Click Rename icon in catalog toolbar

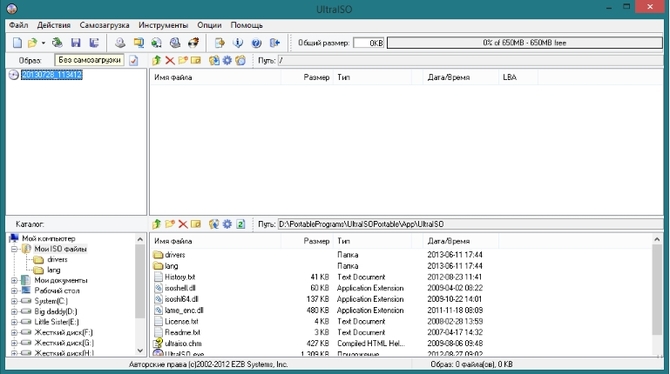tap(196, 224)
